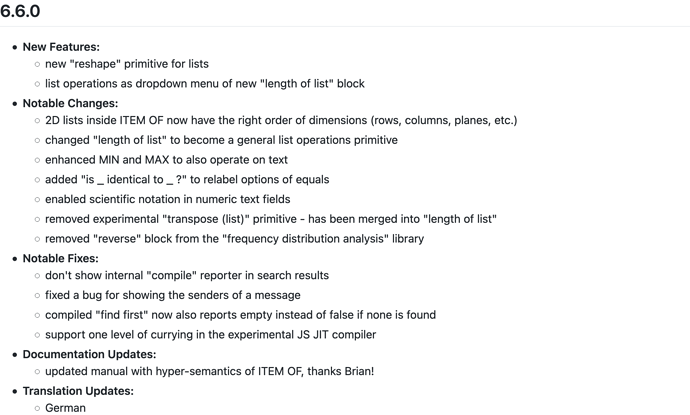Click the enabled scientific notation line
Viewport: 690px width, 415px height.
[168, 199]
